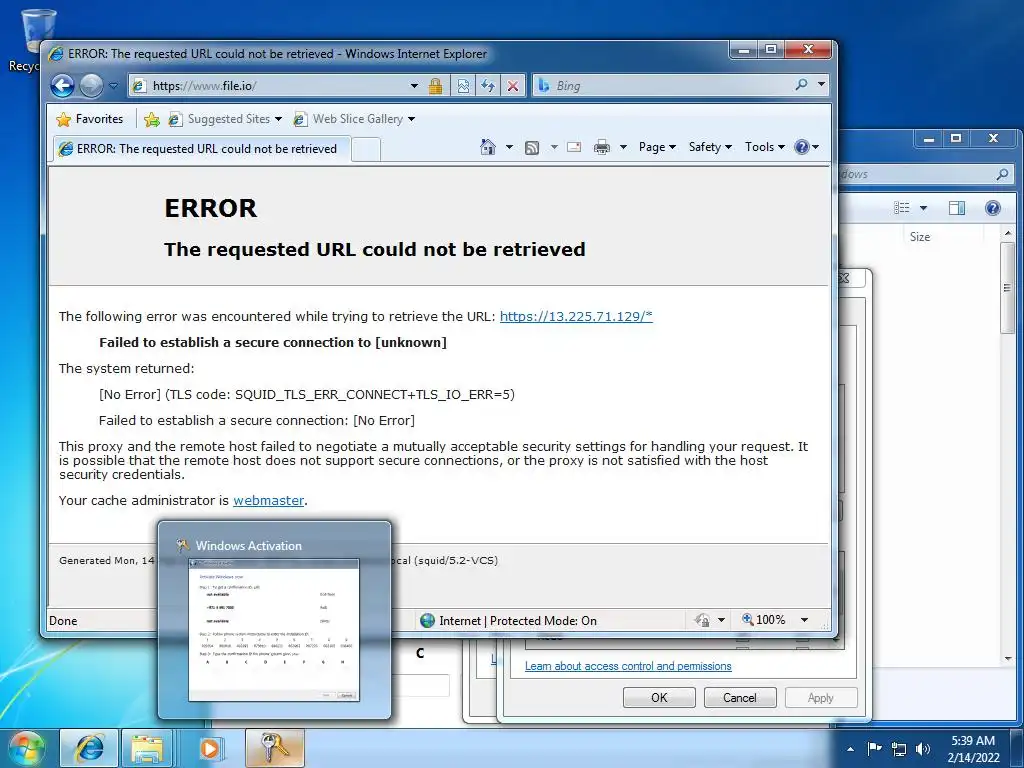This screenshot has width=1024, height=768.
Task: Open the recent pages dropdown arrow
Action: [113, 86]
